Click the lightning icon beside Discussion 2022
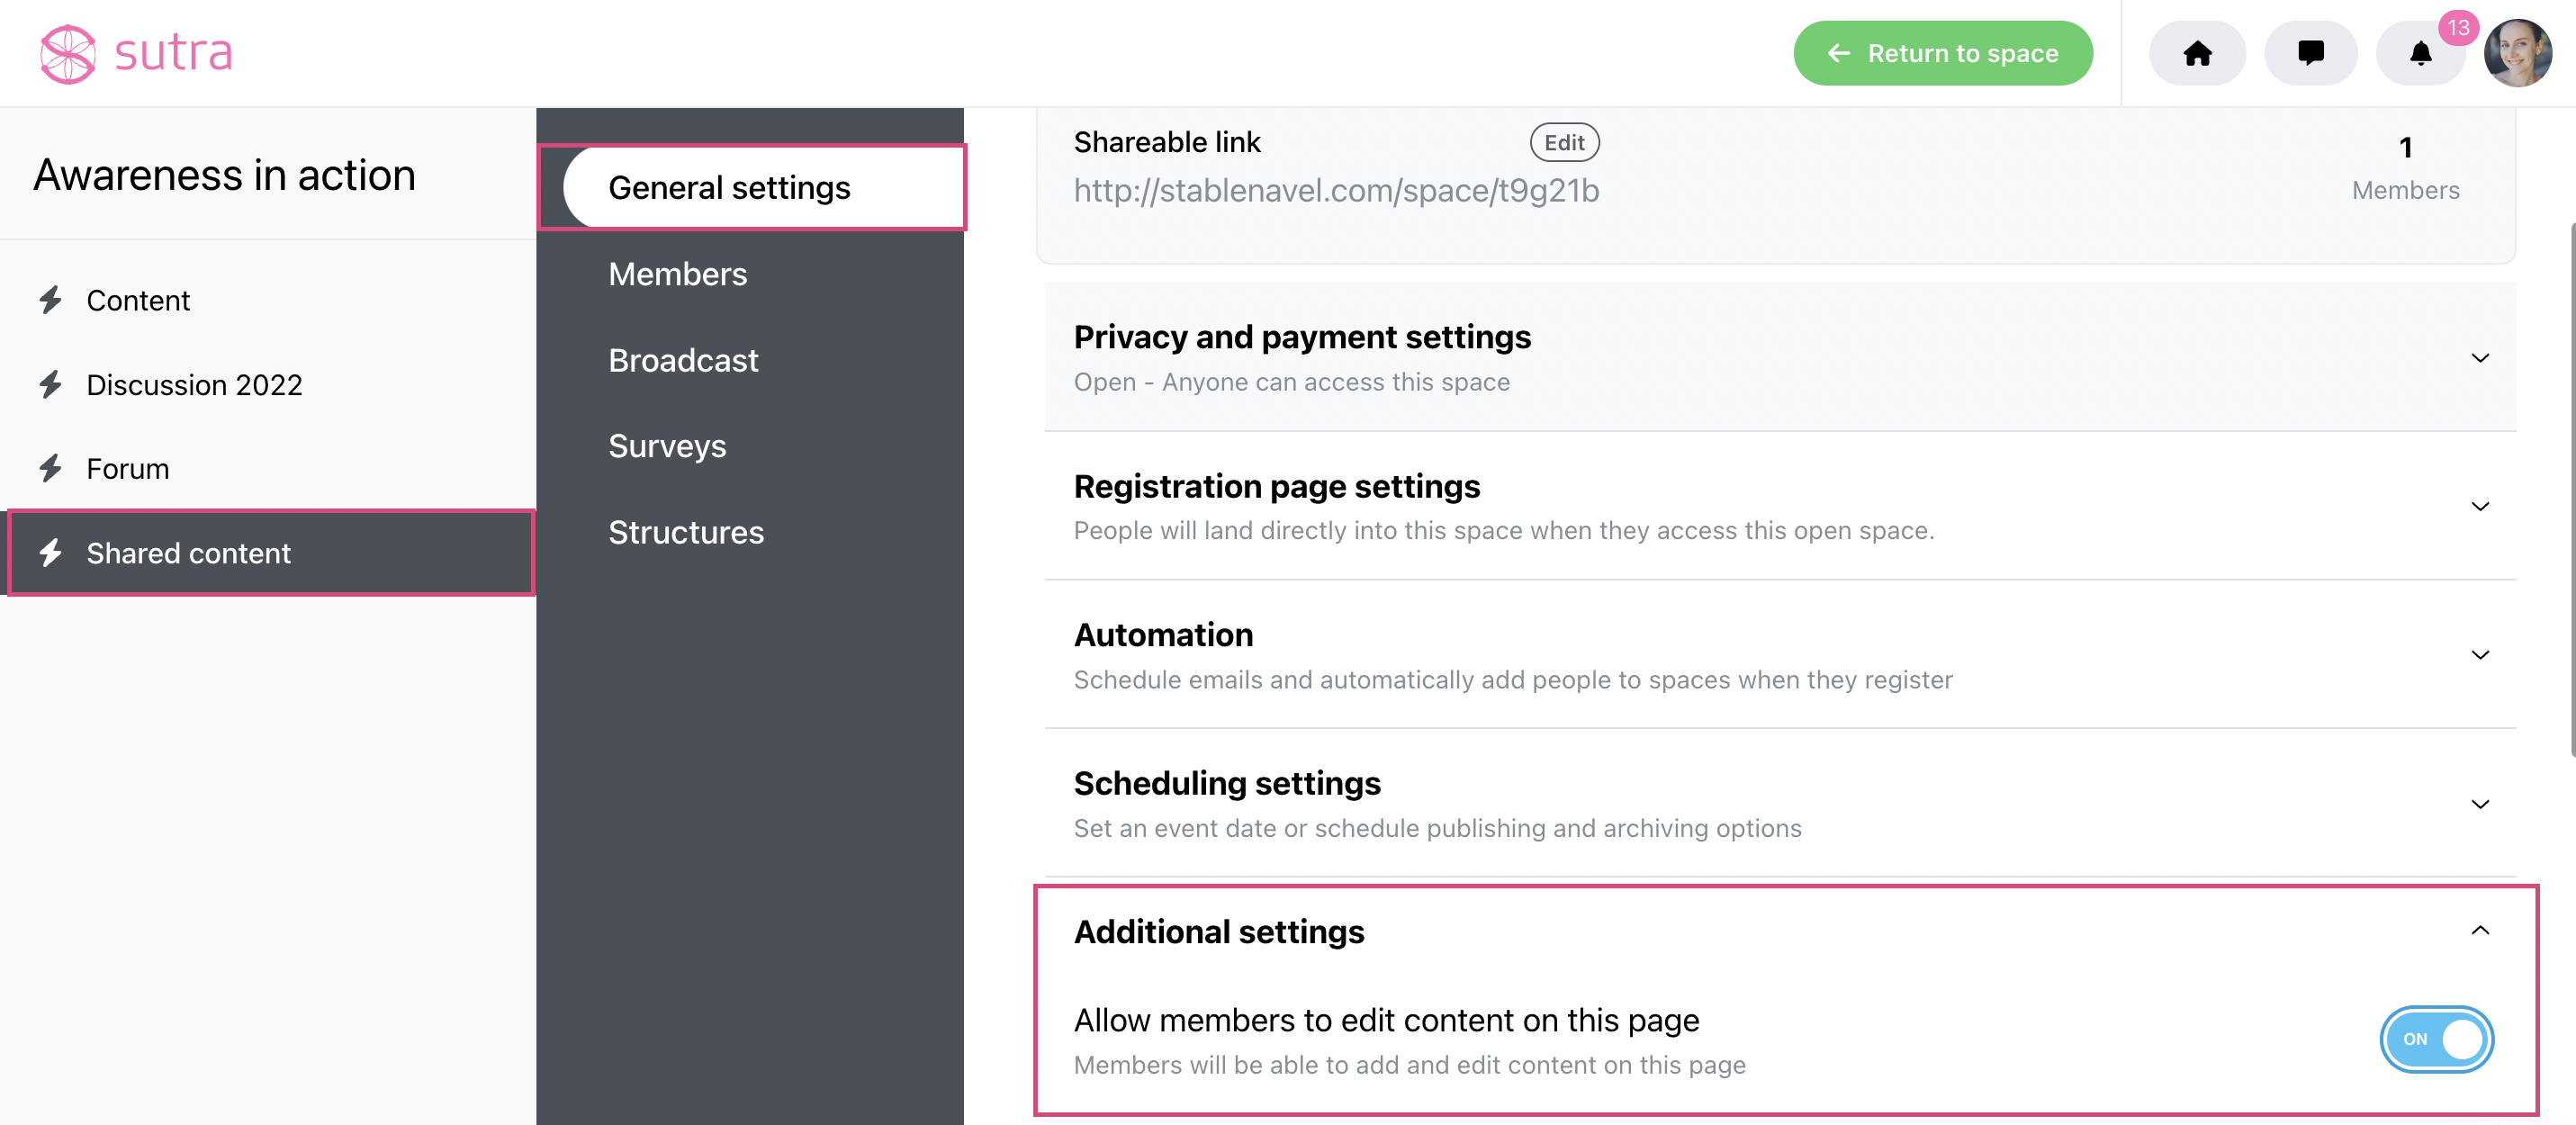Viewport: 2576px width, 1125px height. [x=50, y=384]
